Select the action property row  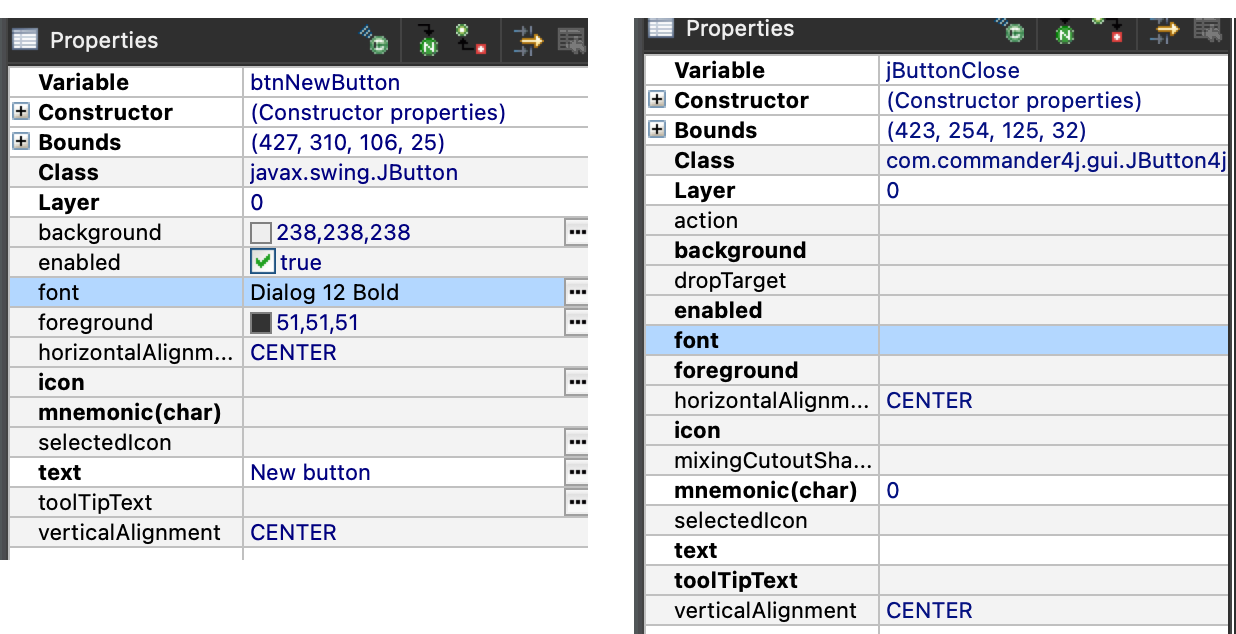(x=936, y=220)
